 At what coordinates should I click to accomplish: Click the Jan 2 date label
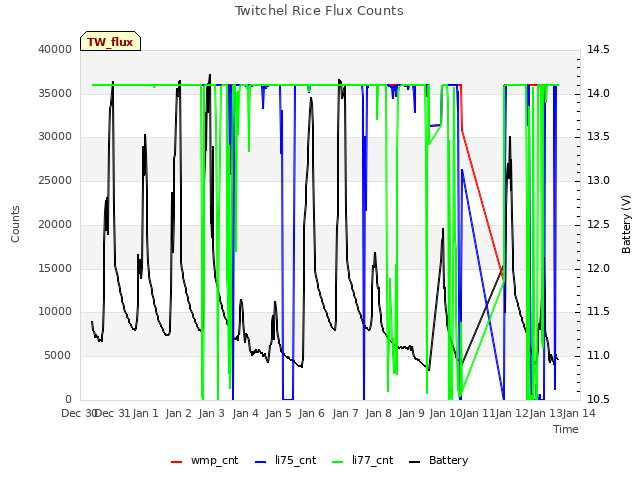point(179,413)
